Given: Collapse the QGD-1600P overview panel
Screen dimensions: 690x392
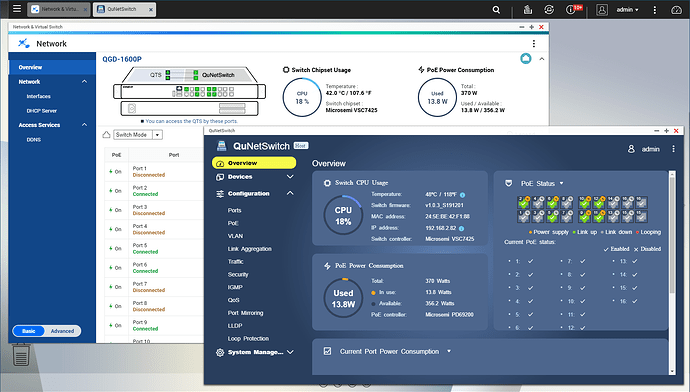Looking at the screenshot, I should (x=542, y=59).
